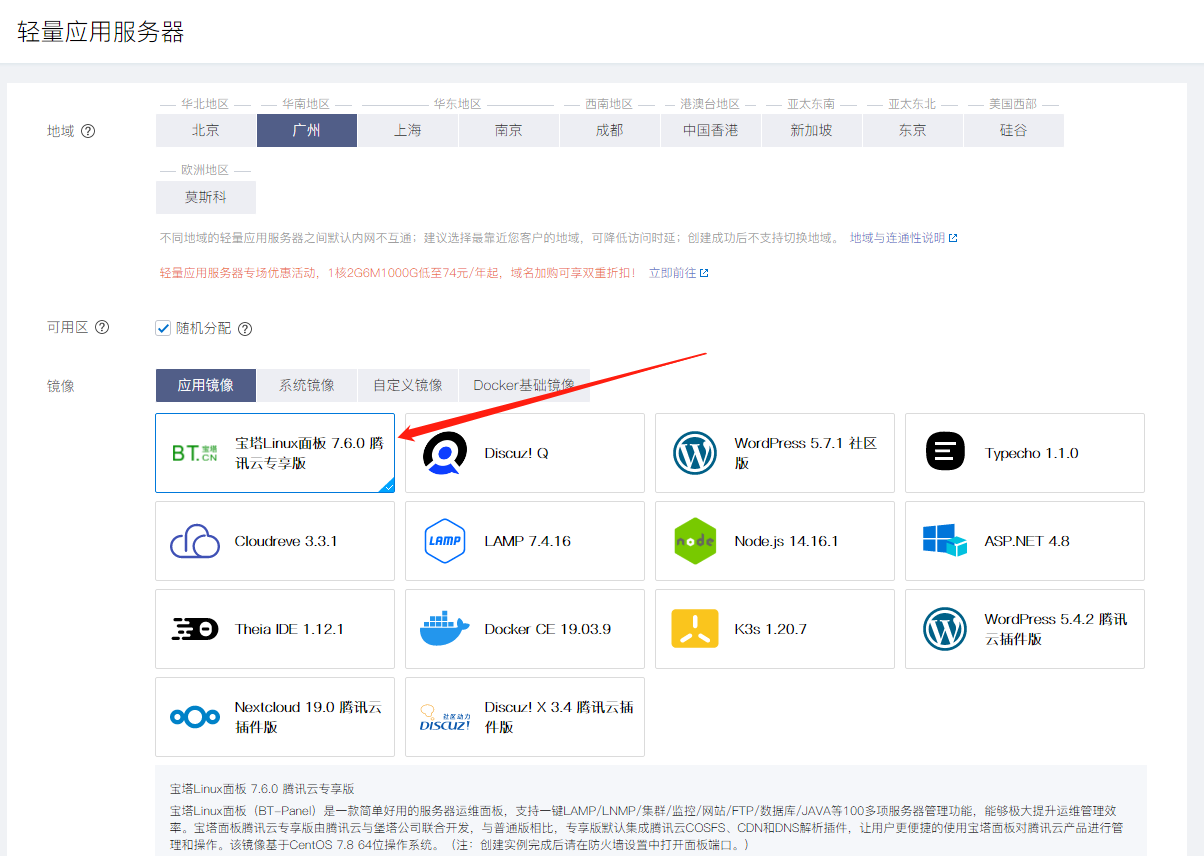
Task: Open 立即前往 promotion link
Action: 672,272
